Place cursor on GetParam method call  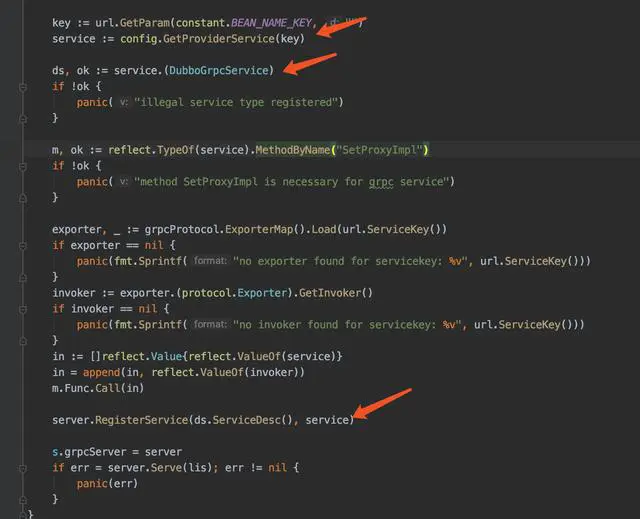coord(144,23)
